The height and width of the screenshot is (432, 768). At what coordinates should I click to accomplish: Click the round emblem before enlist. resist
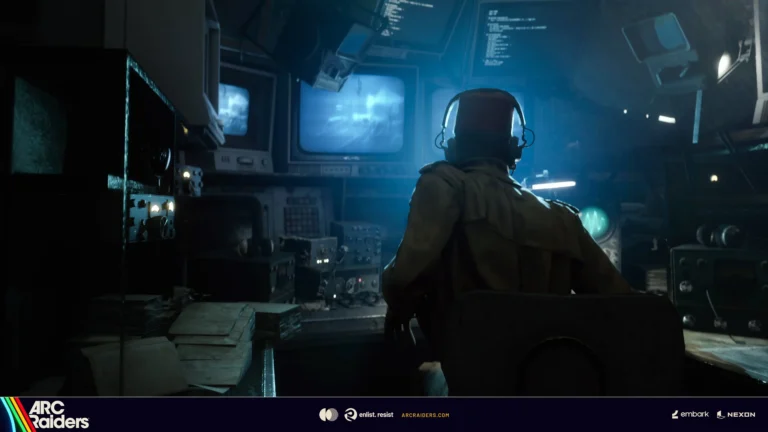click(351, 414)
